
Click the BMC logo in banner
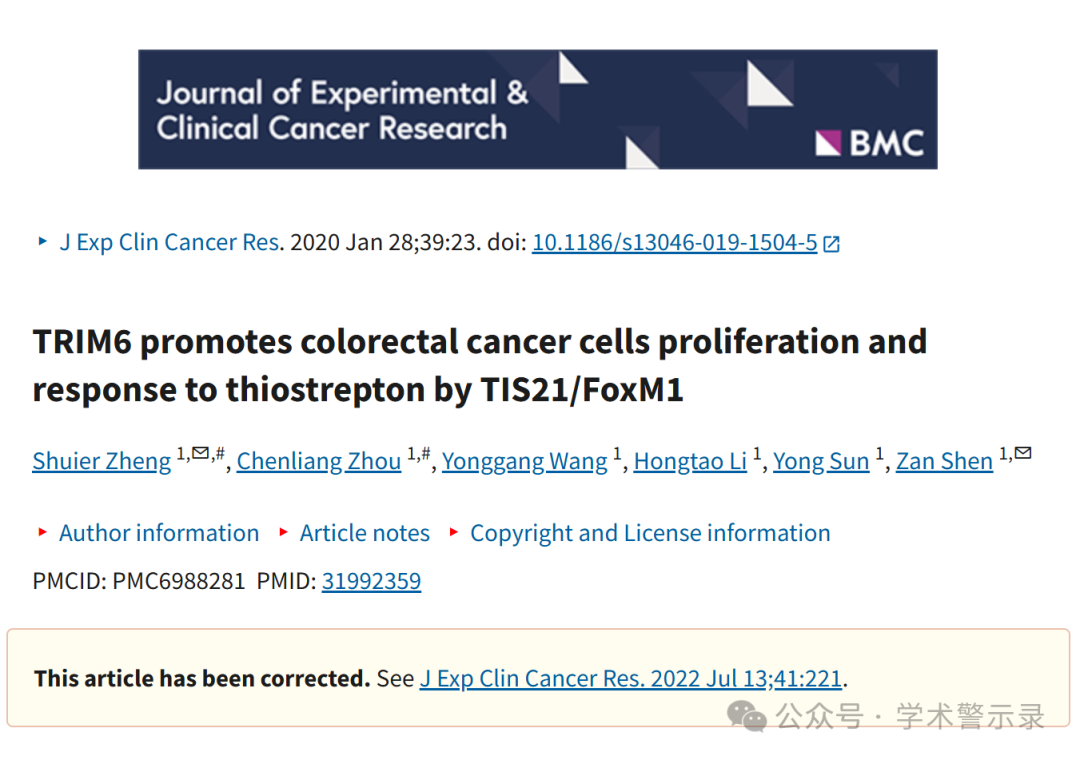click(869, 143)
